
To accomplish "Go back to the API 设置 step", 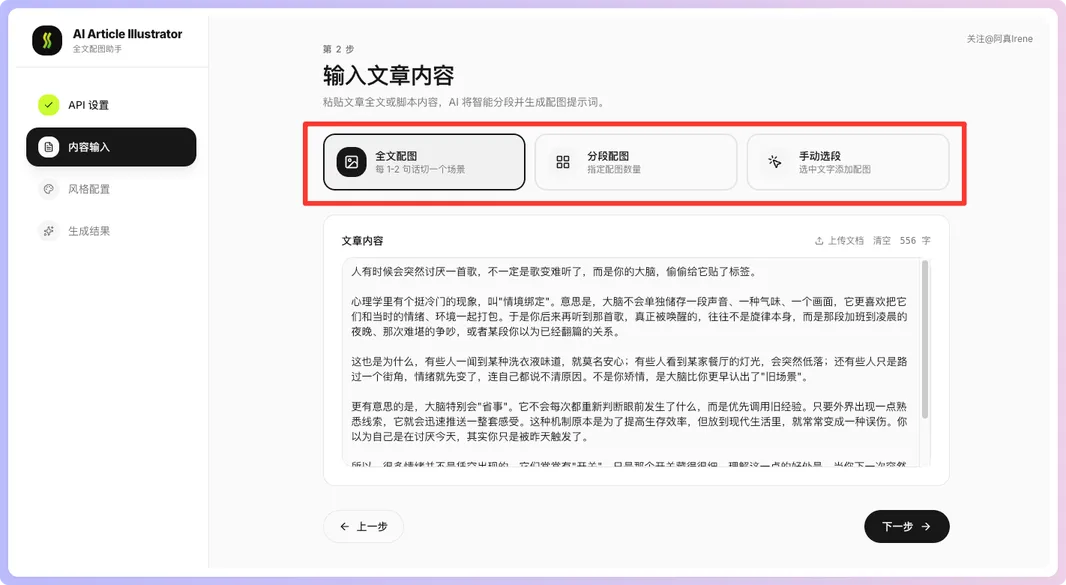I will point(100,104).
